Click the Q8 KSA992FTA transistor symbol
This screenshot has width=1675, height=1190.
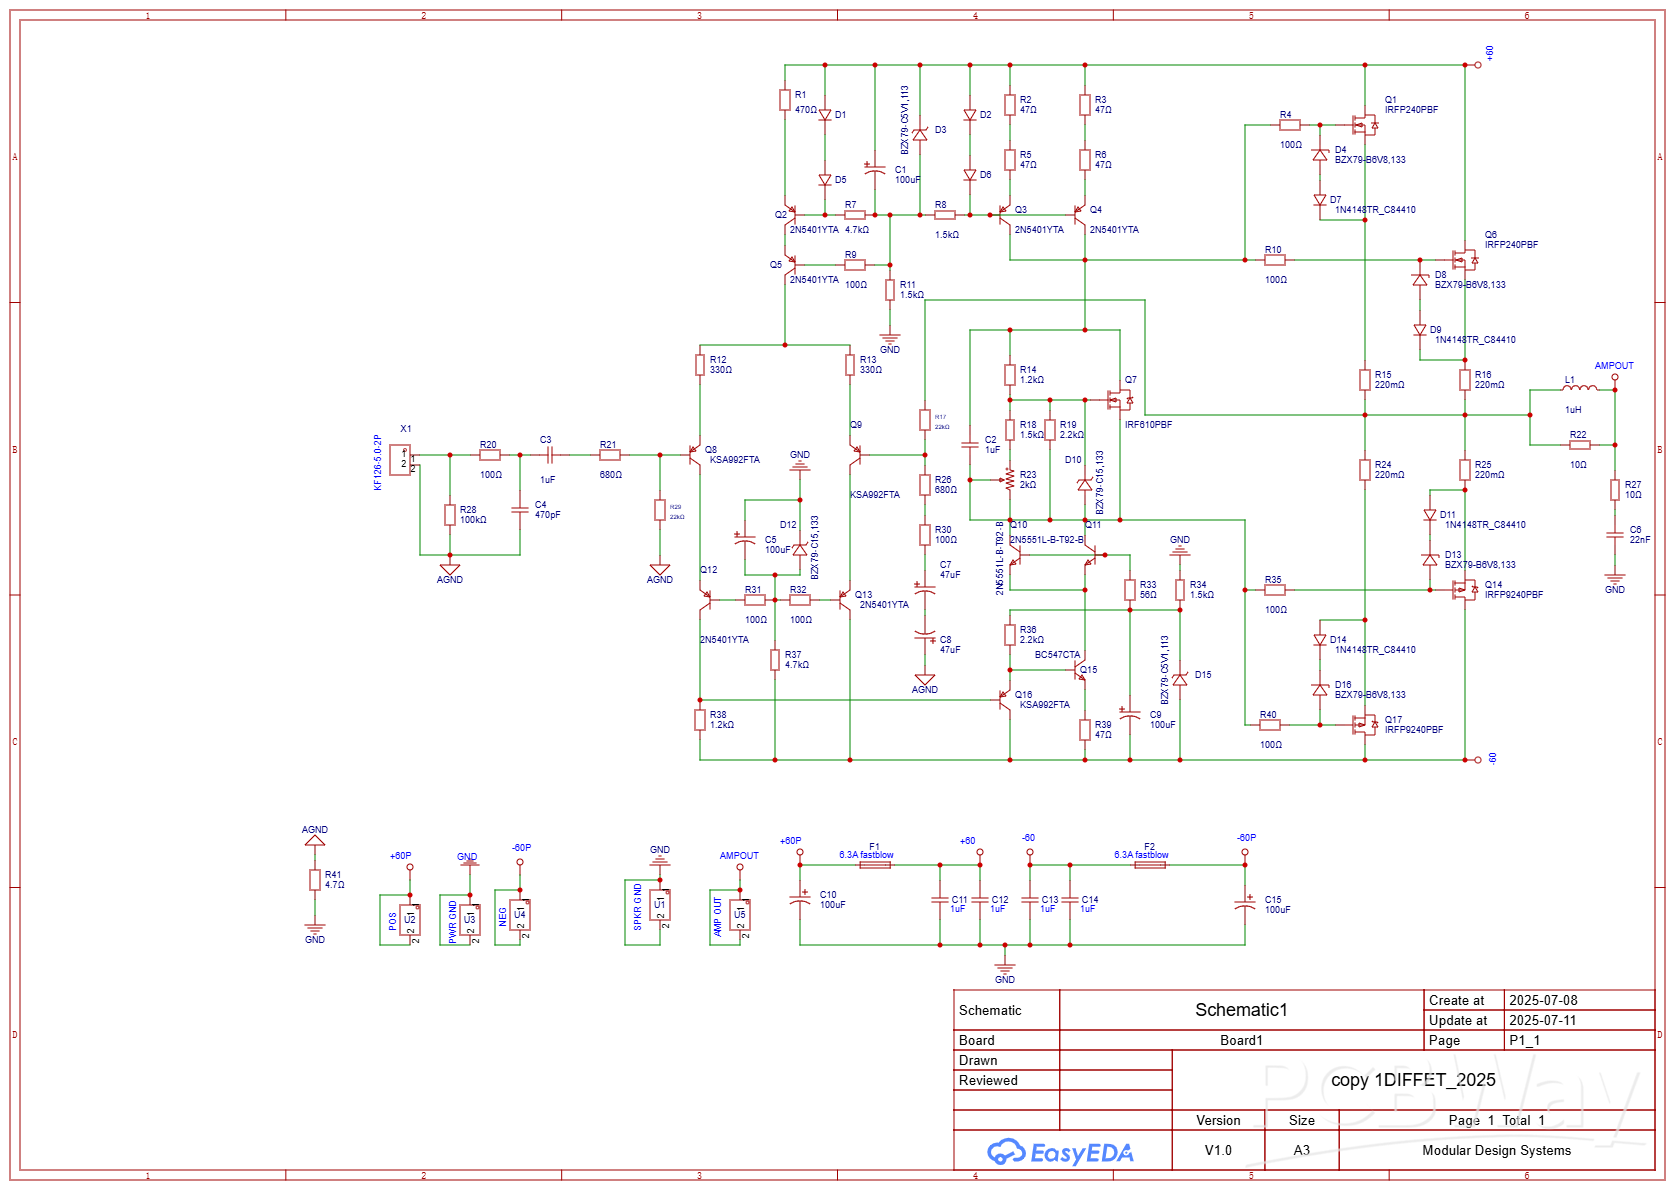[x=694, y=455]
